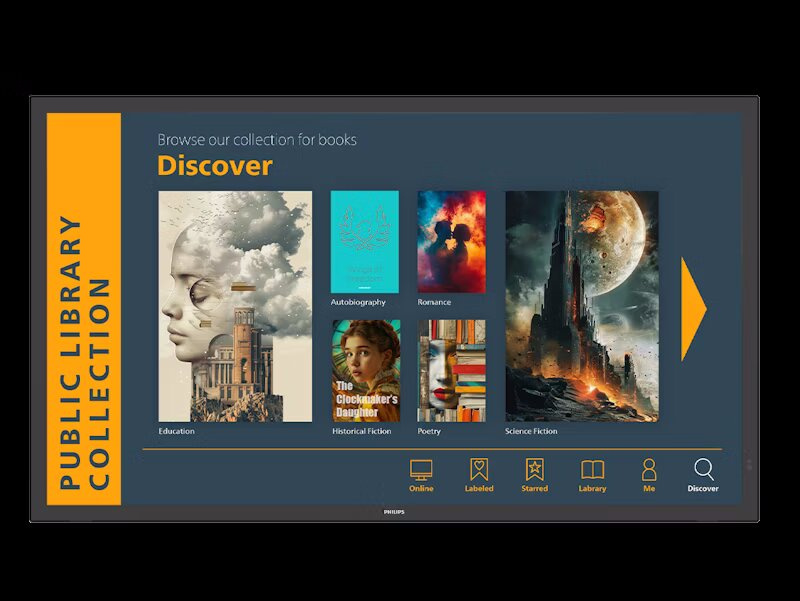Click the orange next arrow
The image size is (800, 601).
(693, 309)
